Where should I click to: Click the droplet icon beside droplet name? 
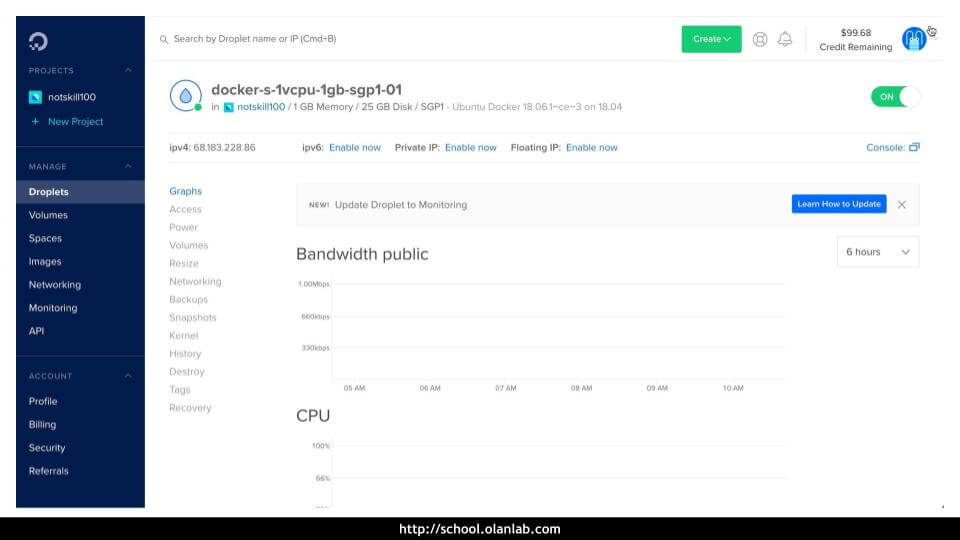(186, 96)
